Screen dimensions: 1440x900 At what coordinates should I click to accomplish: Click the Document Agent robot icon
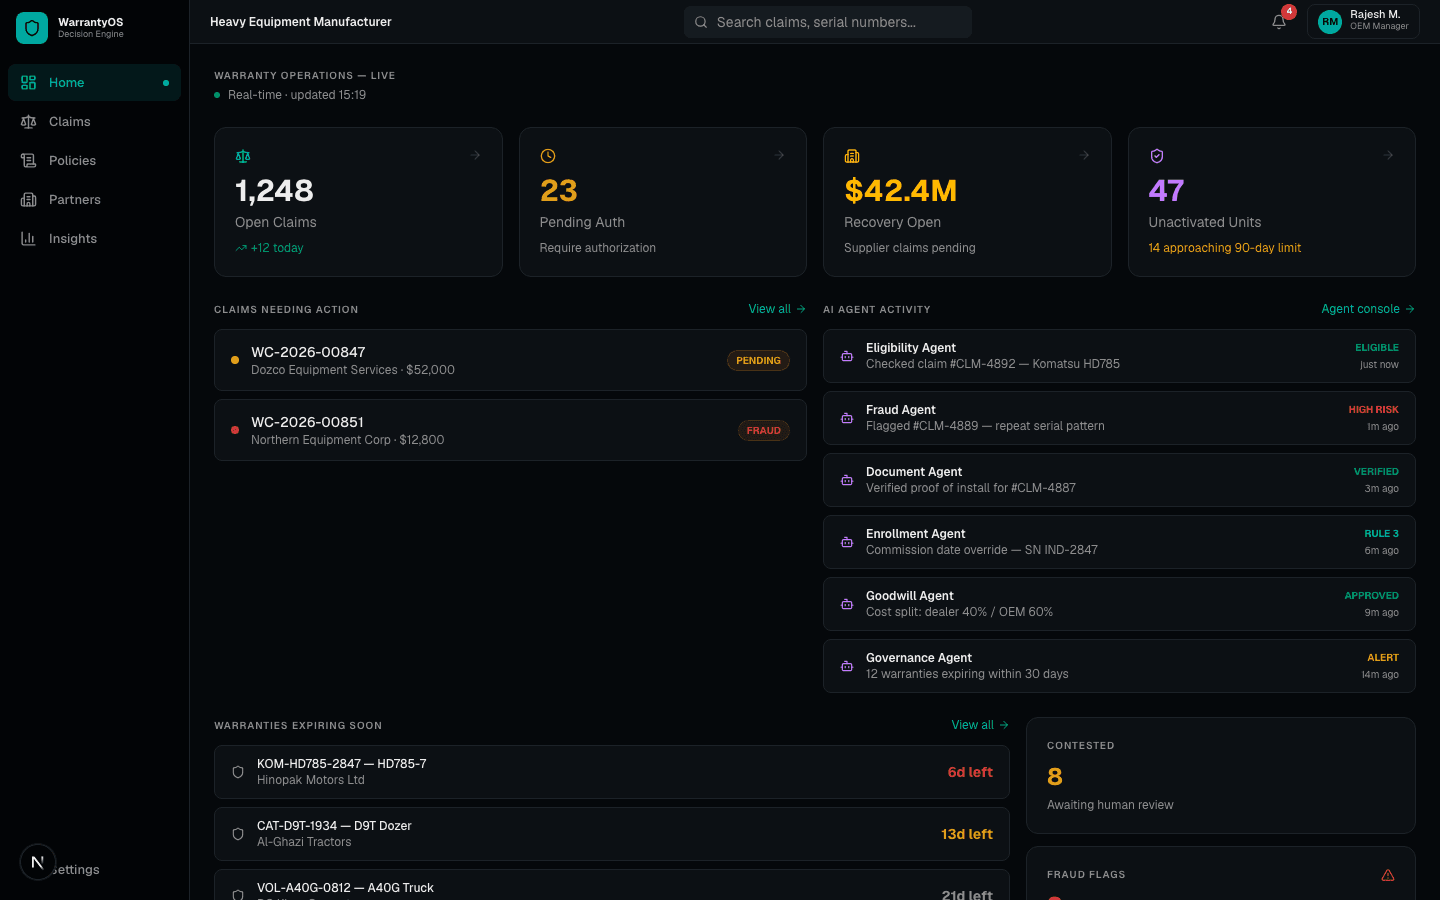tap(847, 480)
